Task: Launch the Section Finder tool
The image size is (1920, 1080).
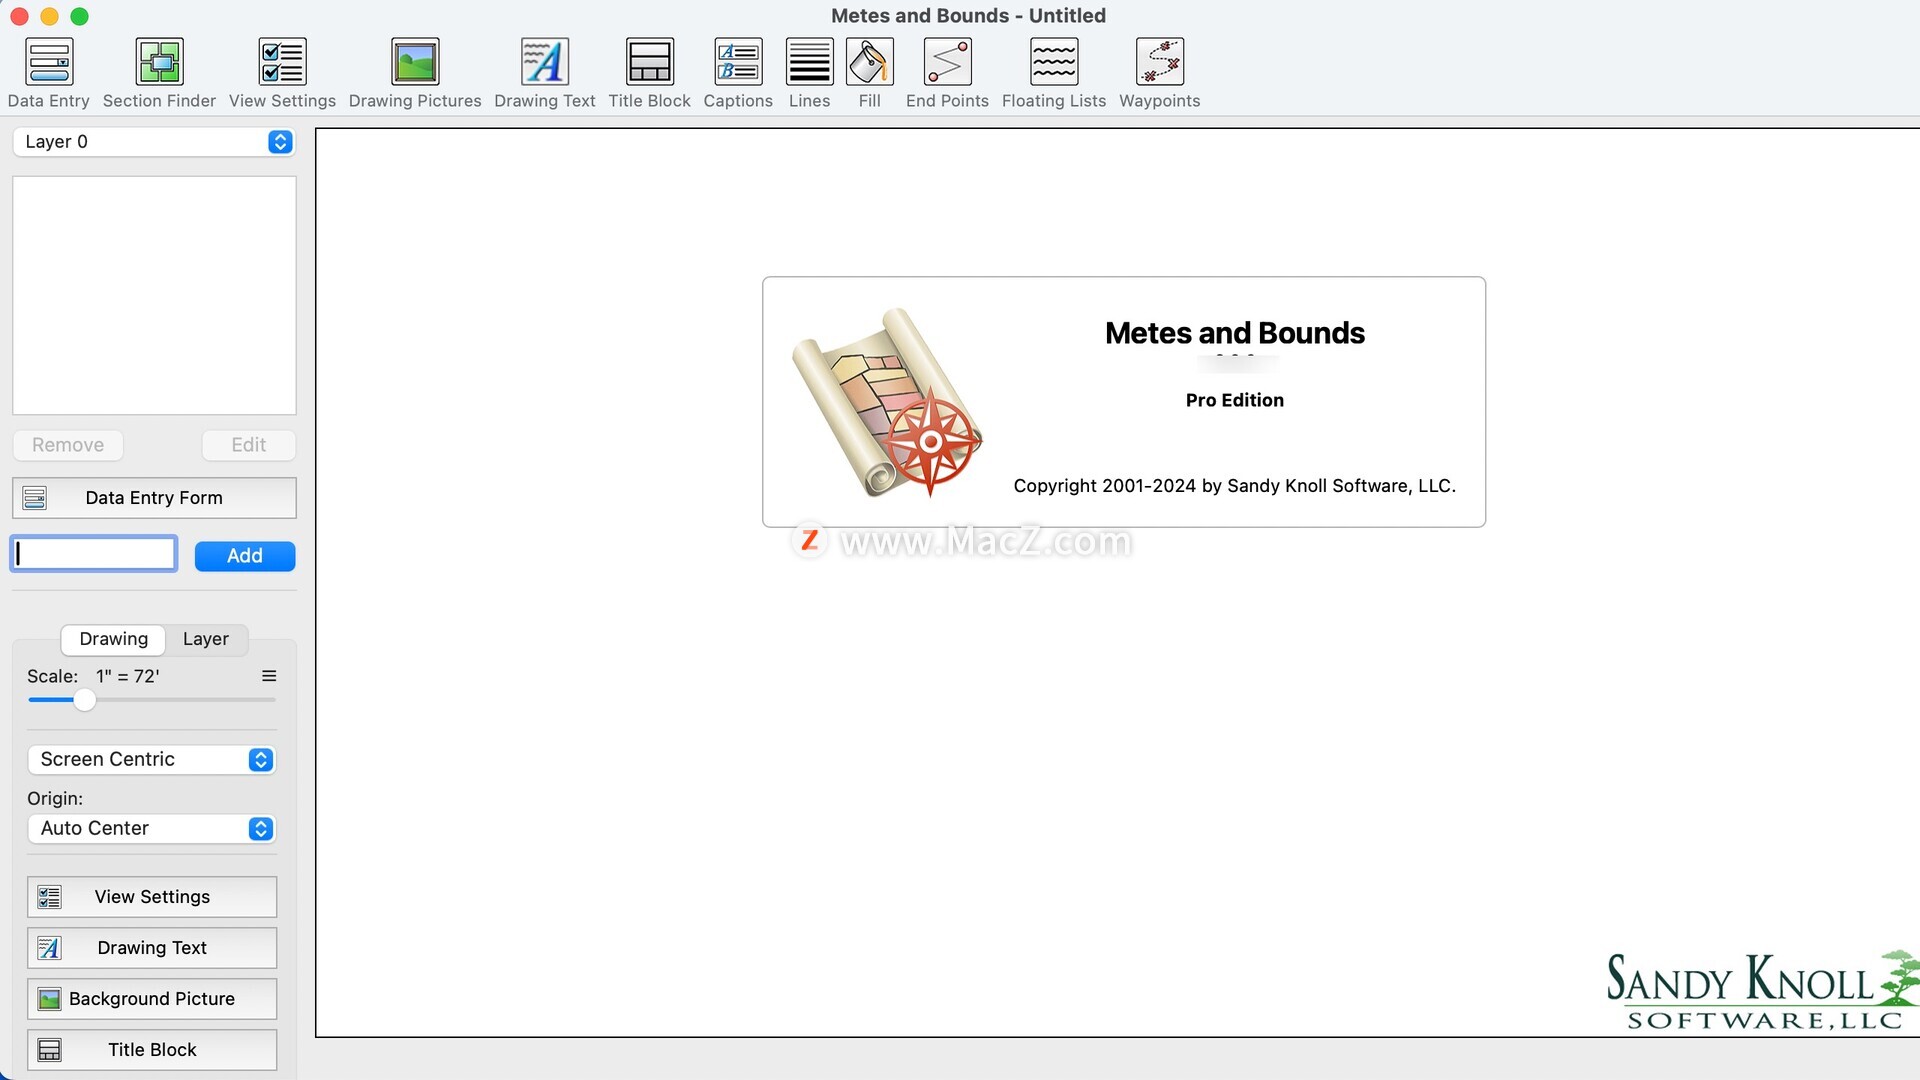Action: coord(159,62)
